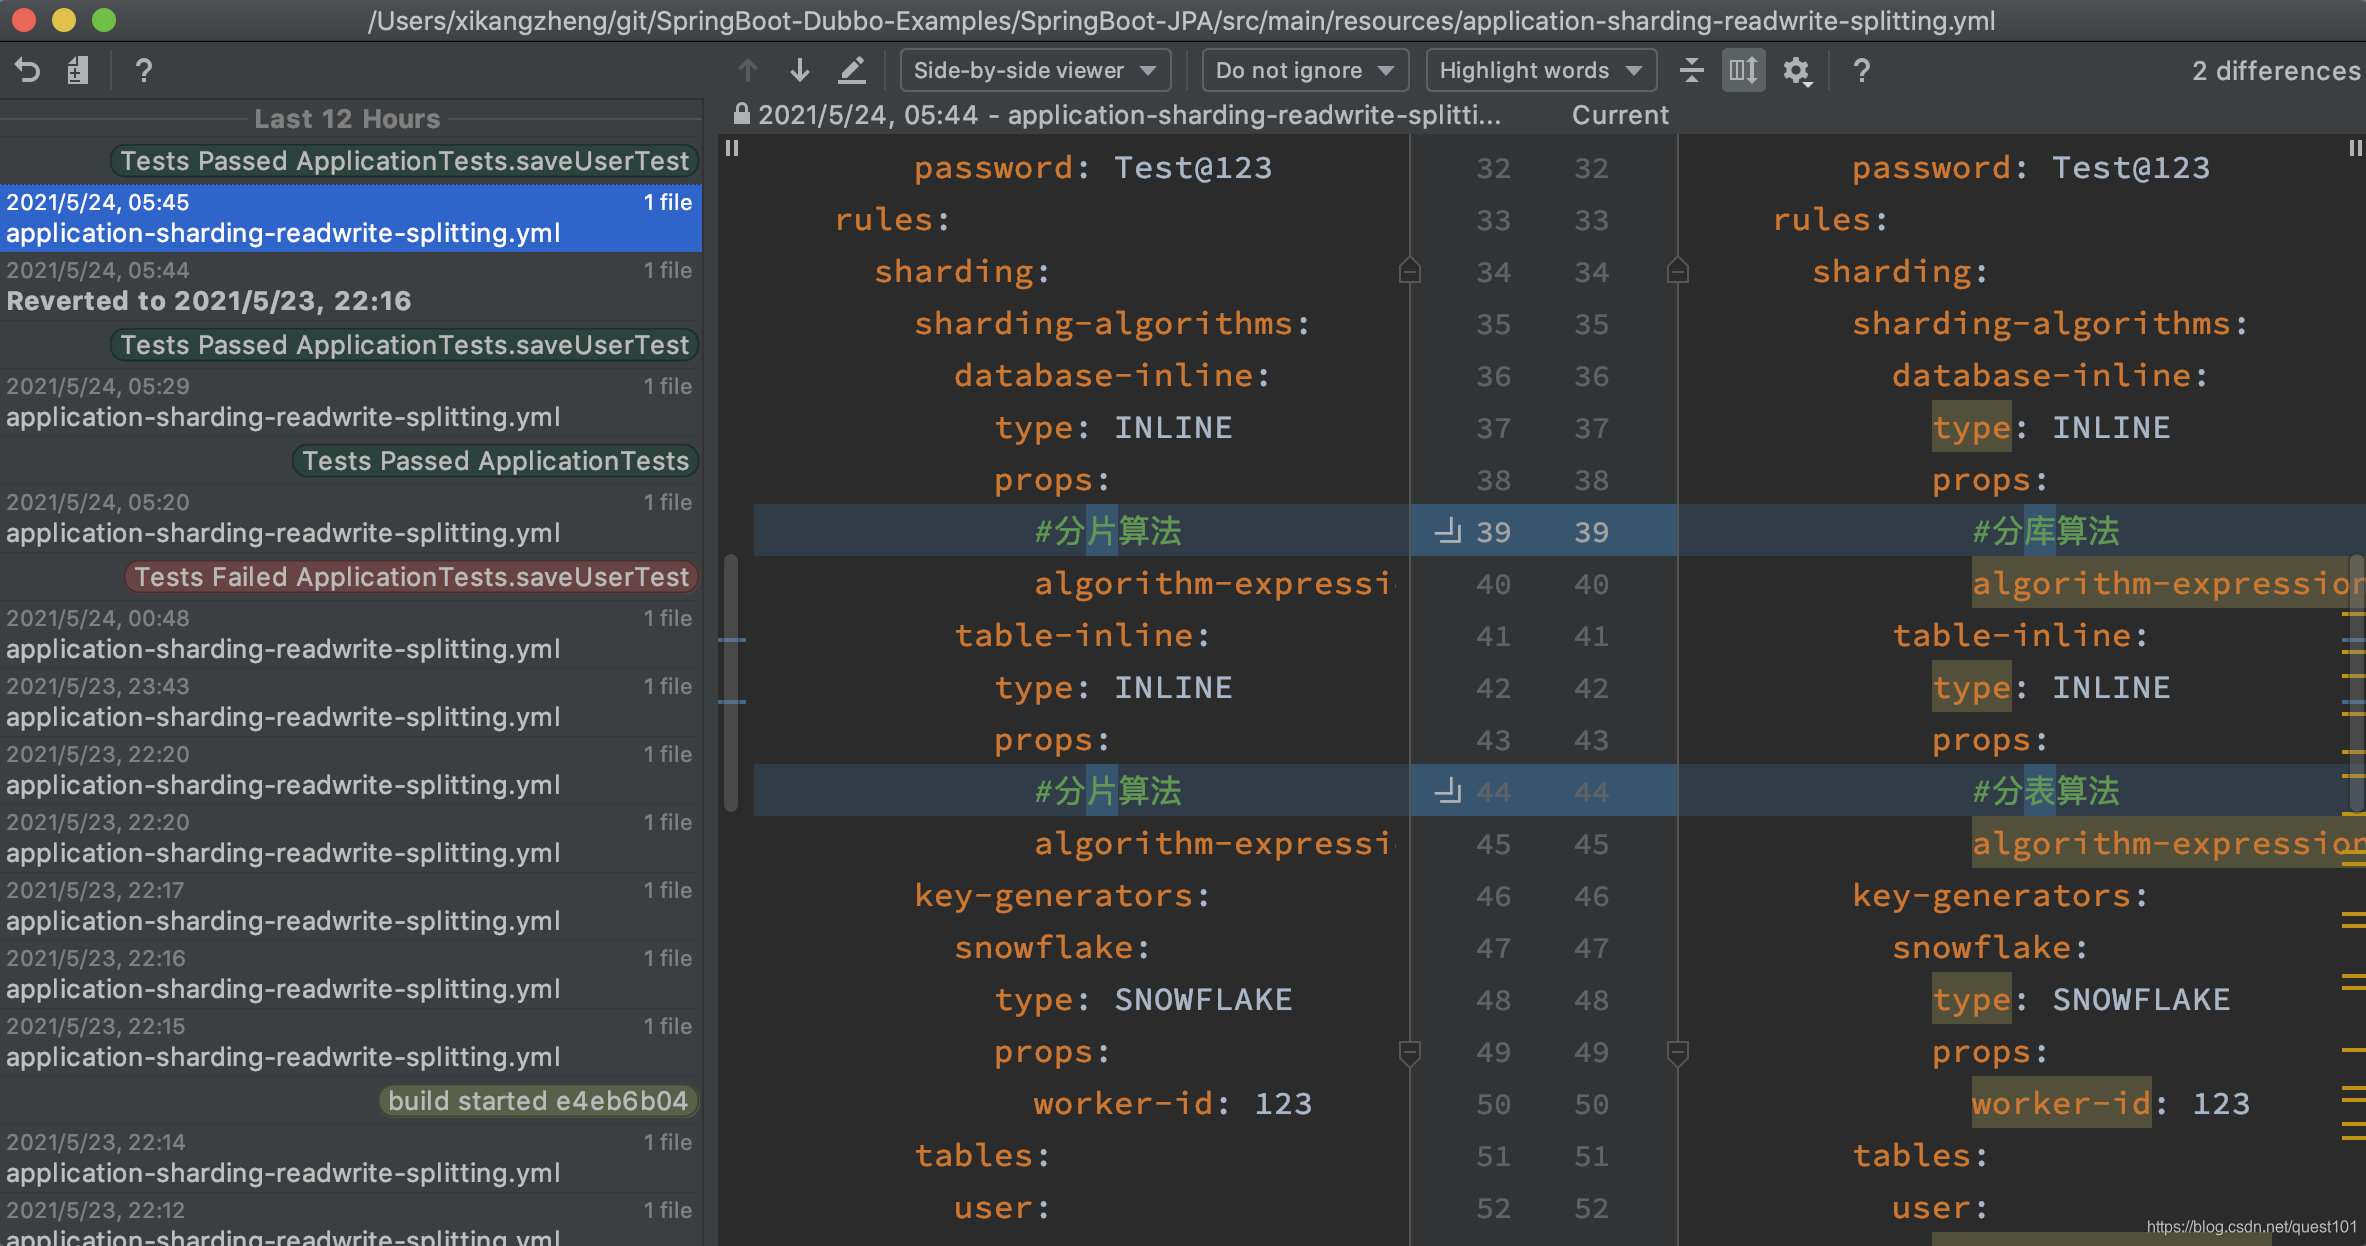This screenshot has height=1246, width=2366.
Task: Click the Create Patch icon
Action: 78,70
